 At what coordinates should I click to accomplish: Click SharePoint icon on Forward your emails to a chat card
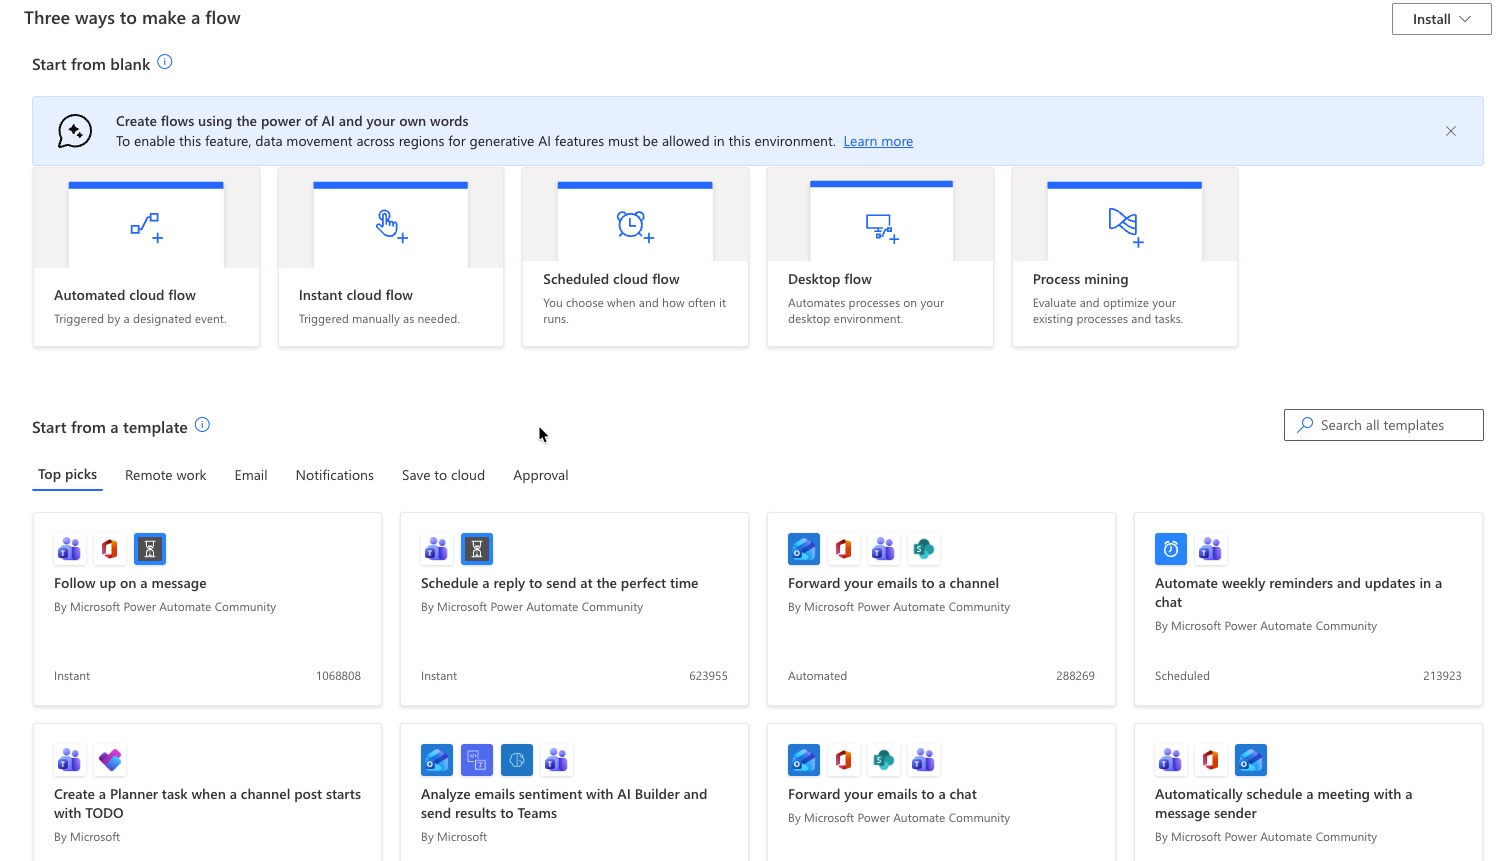[x=884, y=760]
